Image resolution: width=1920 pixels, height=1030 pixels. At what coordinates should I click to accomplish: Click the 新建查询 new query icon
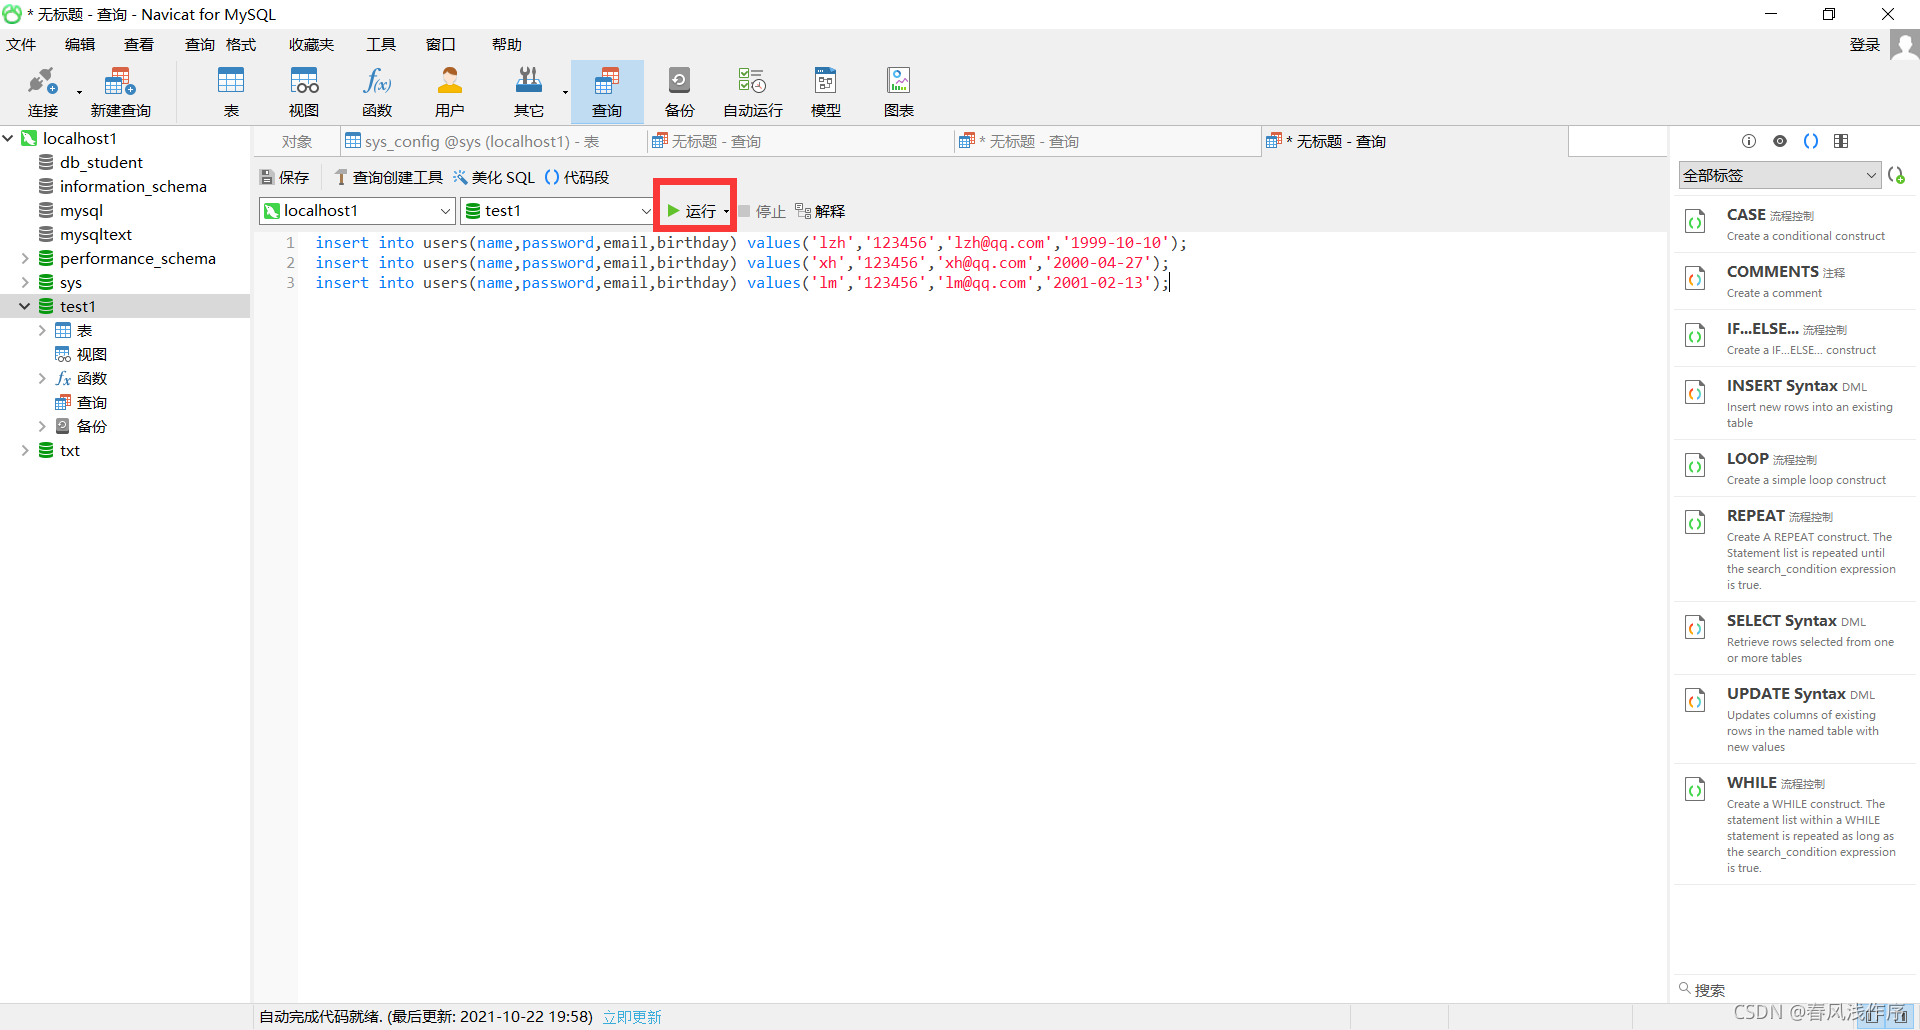[x=120, y=92]
